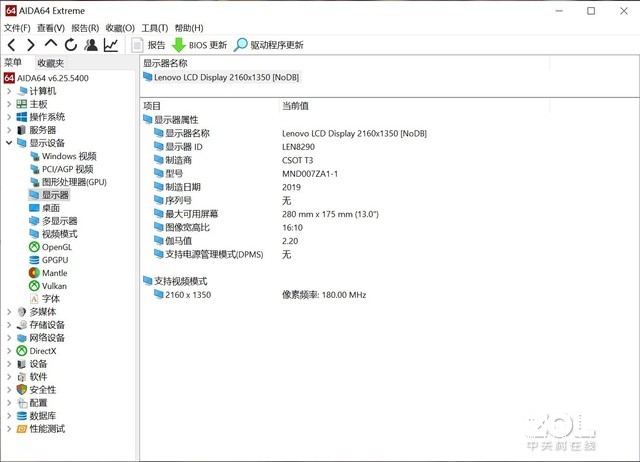
Task: Select the OpenGL tree entry
Action: tap(51, 247)
